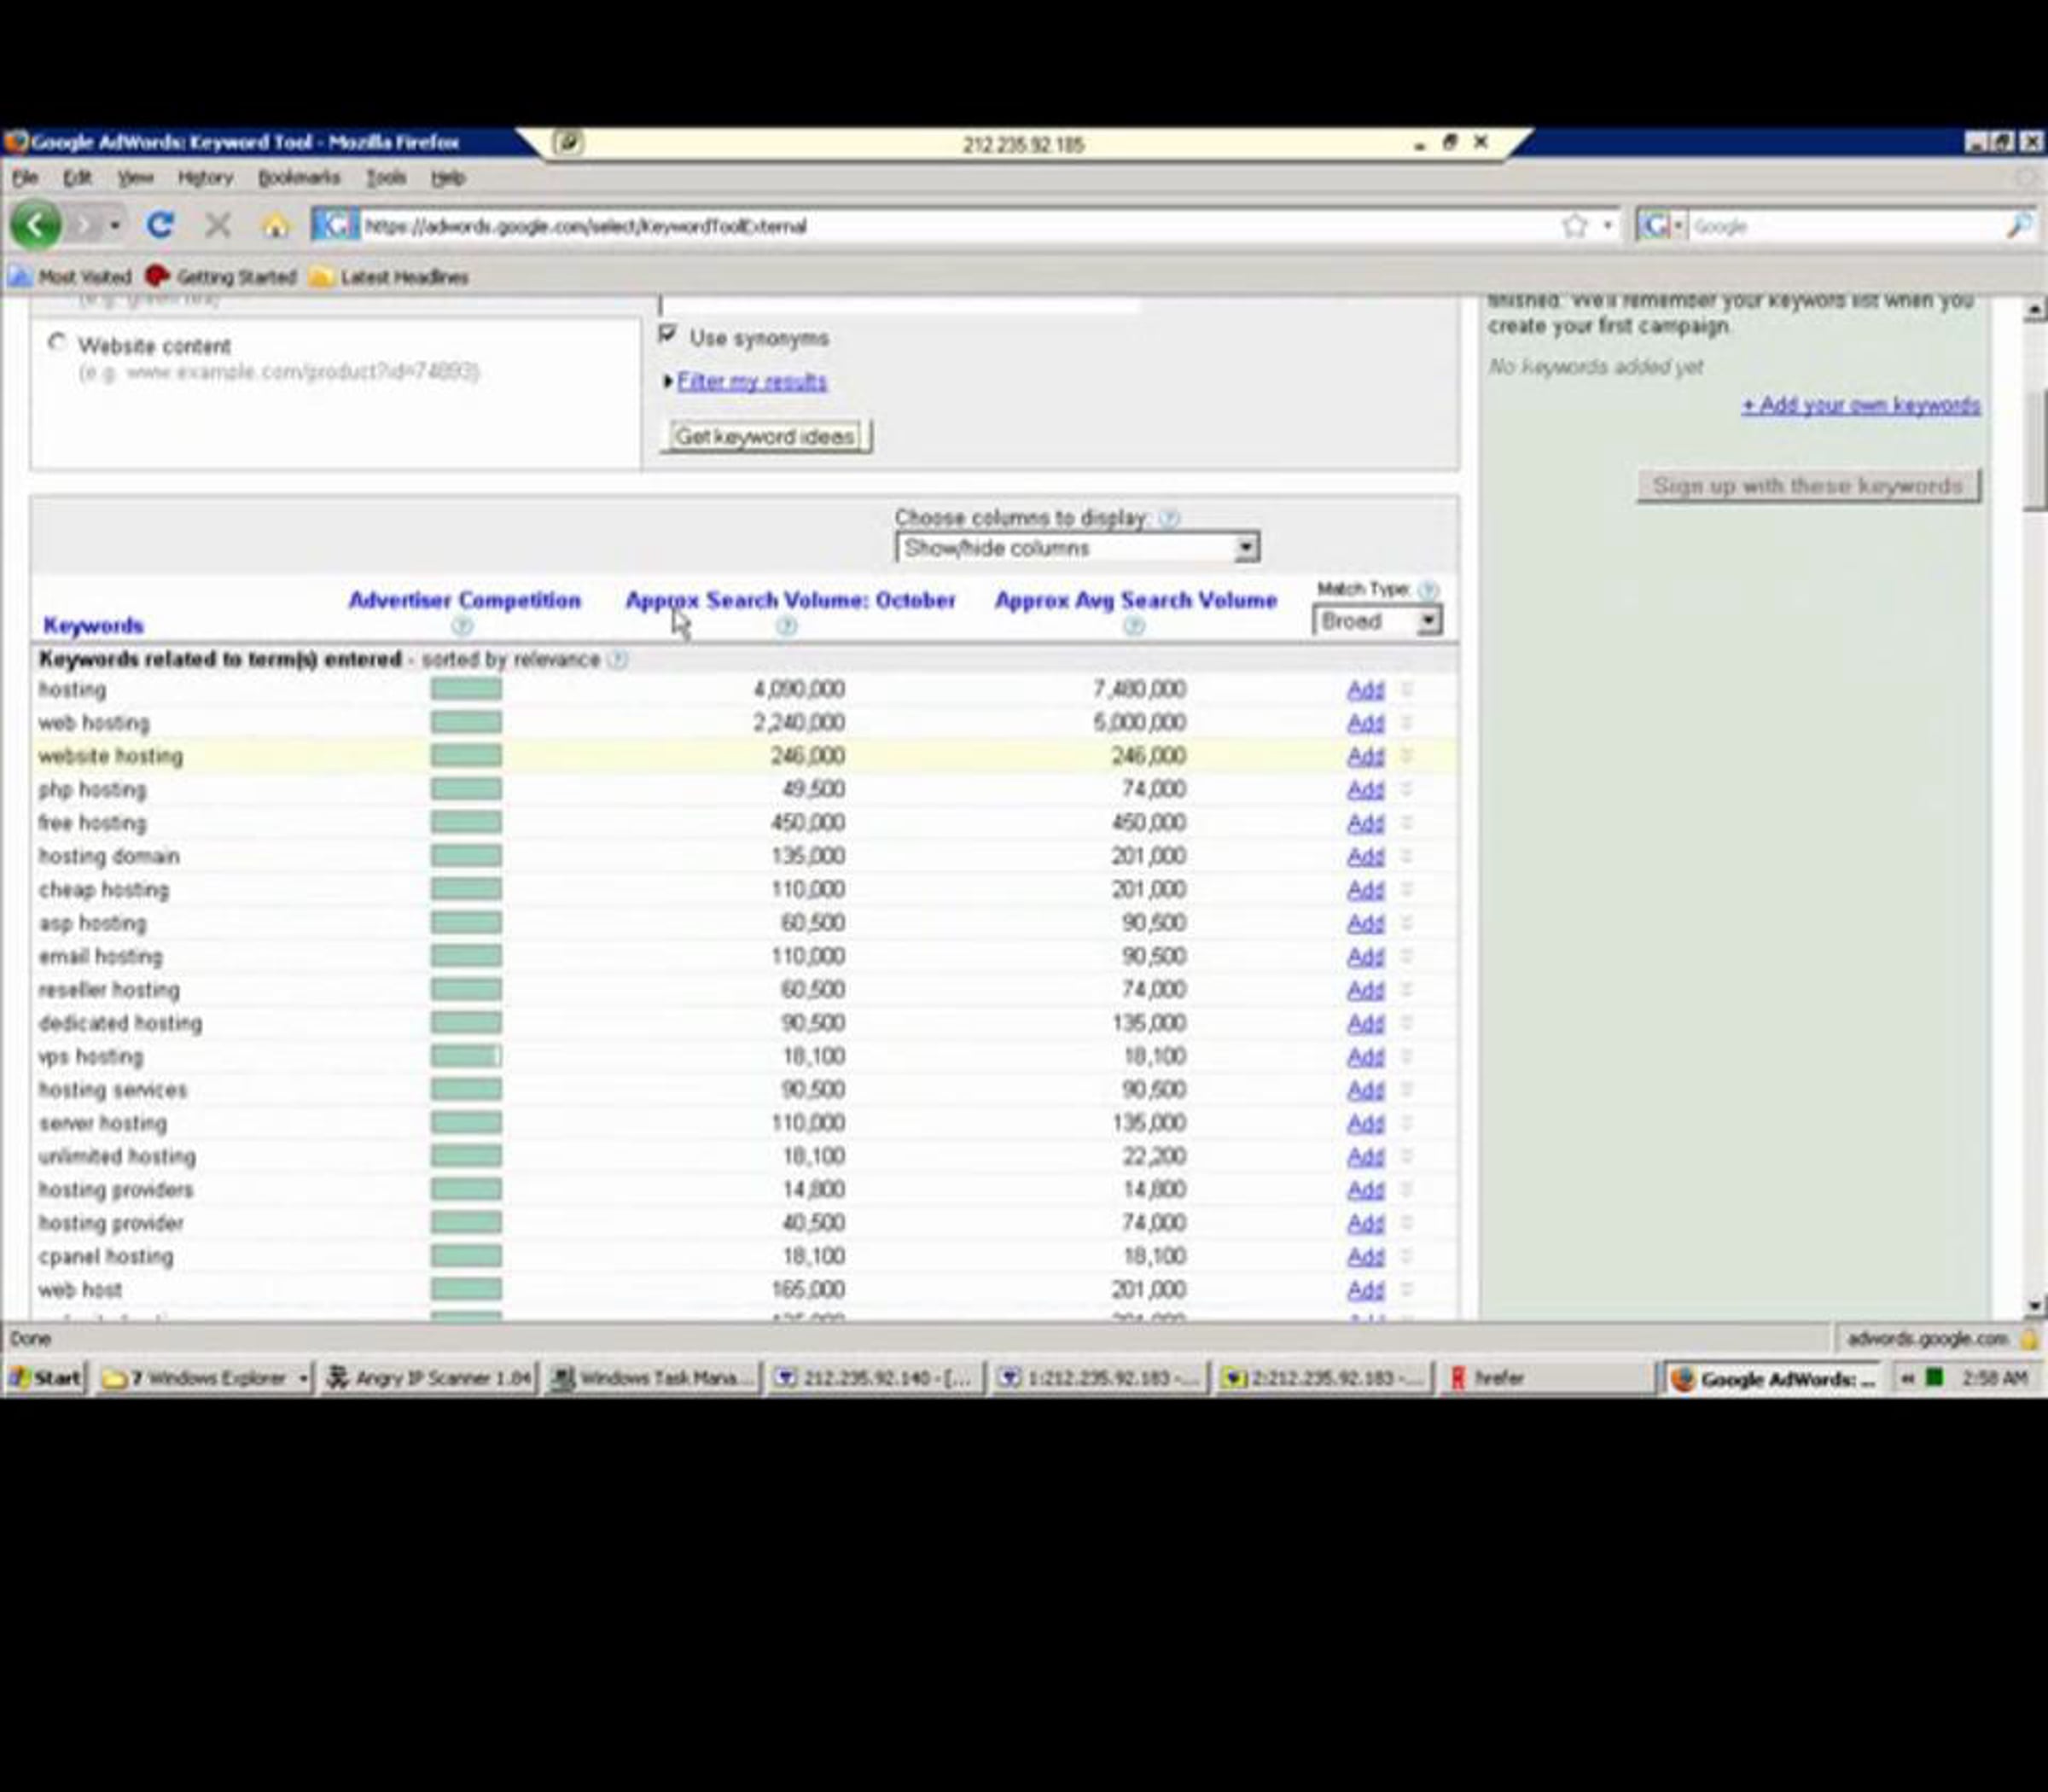Click the 4,090,000 search volume value
Viewport: 2048px width, 1792px height.
[x=798, y=689]
